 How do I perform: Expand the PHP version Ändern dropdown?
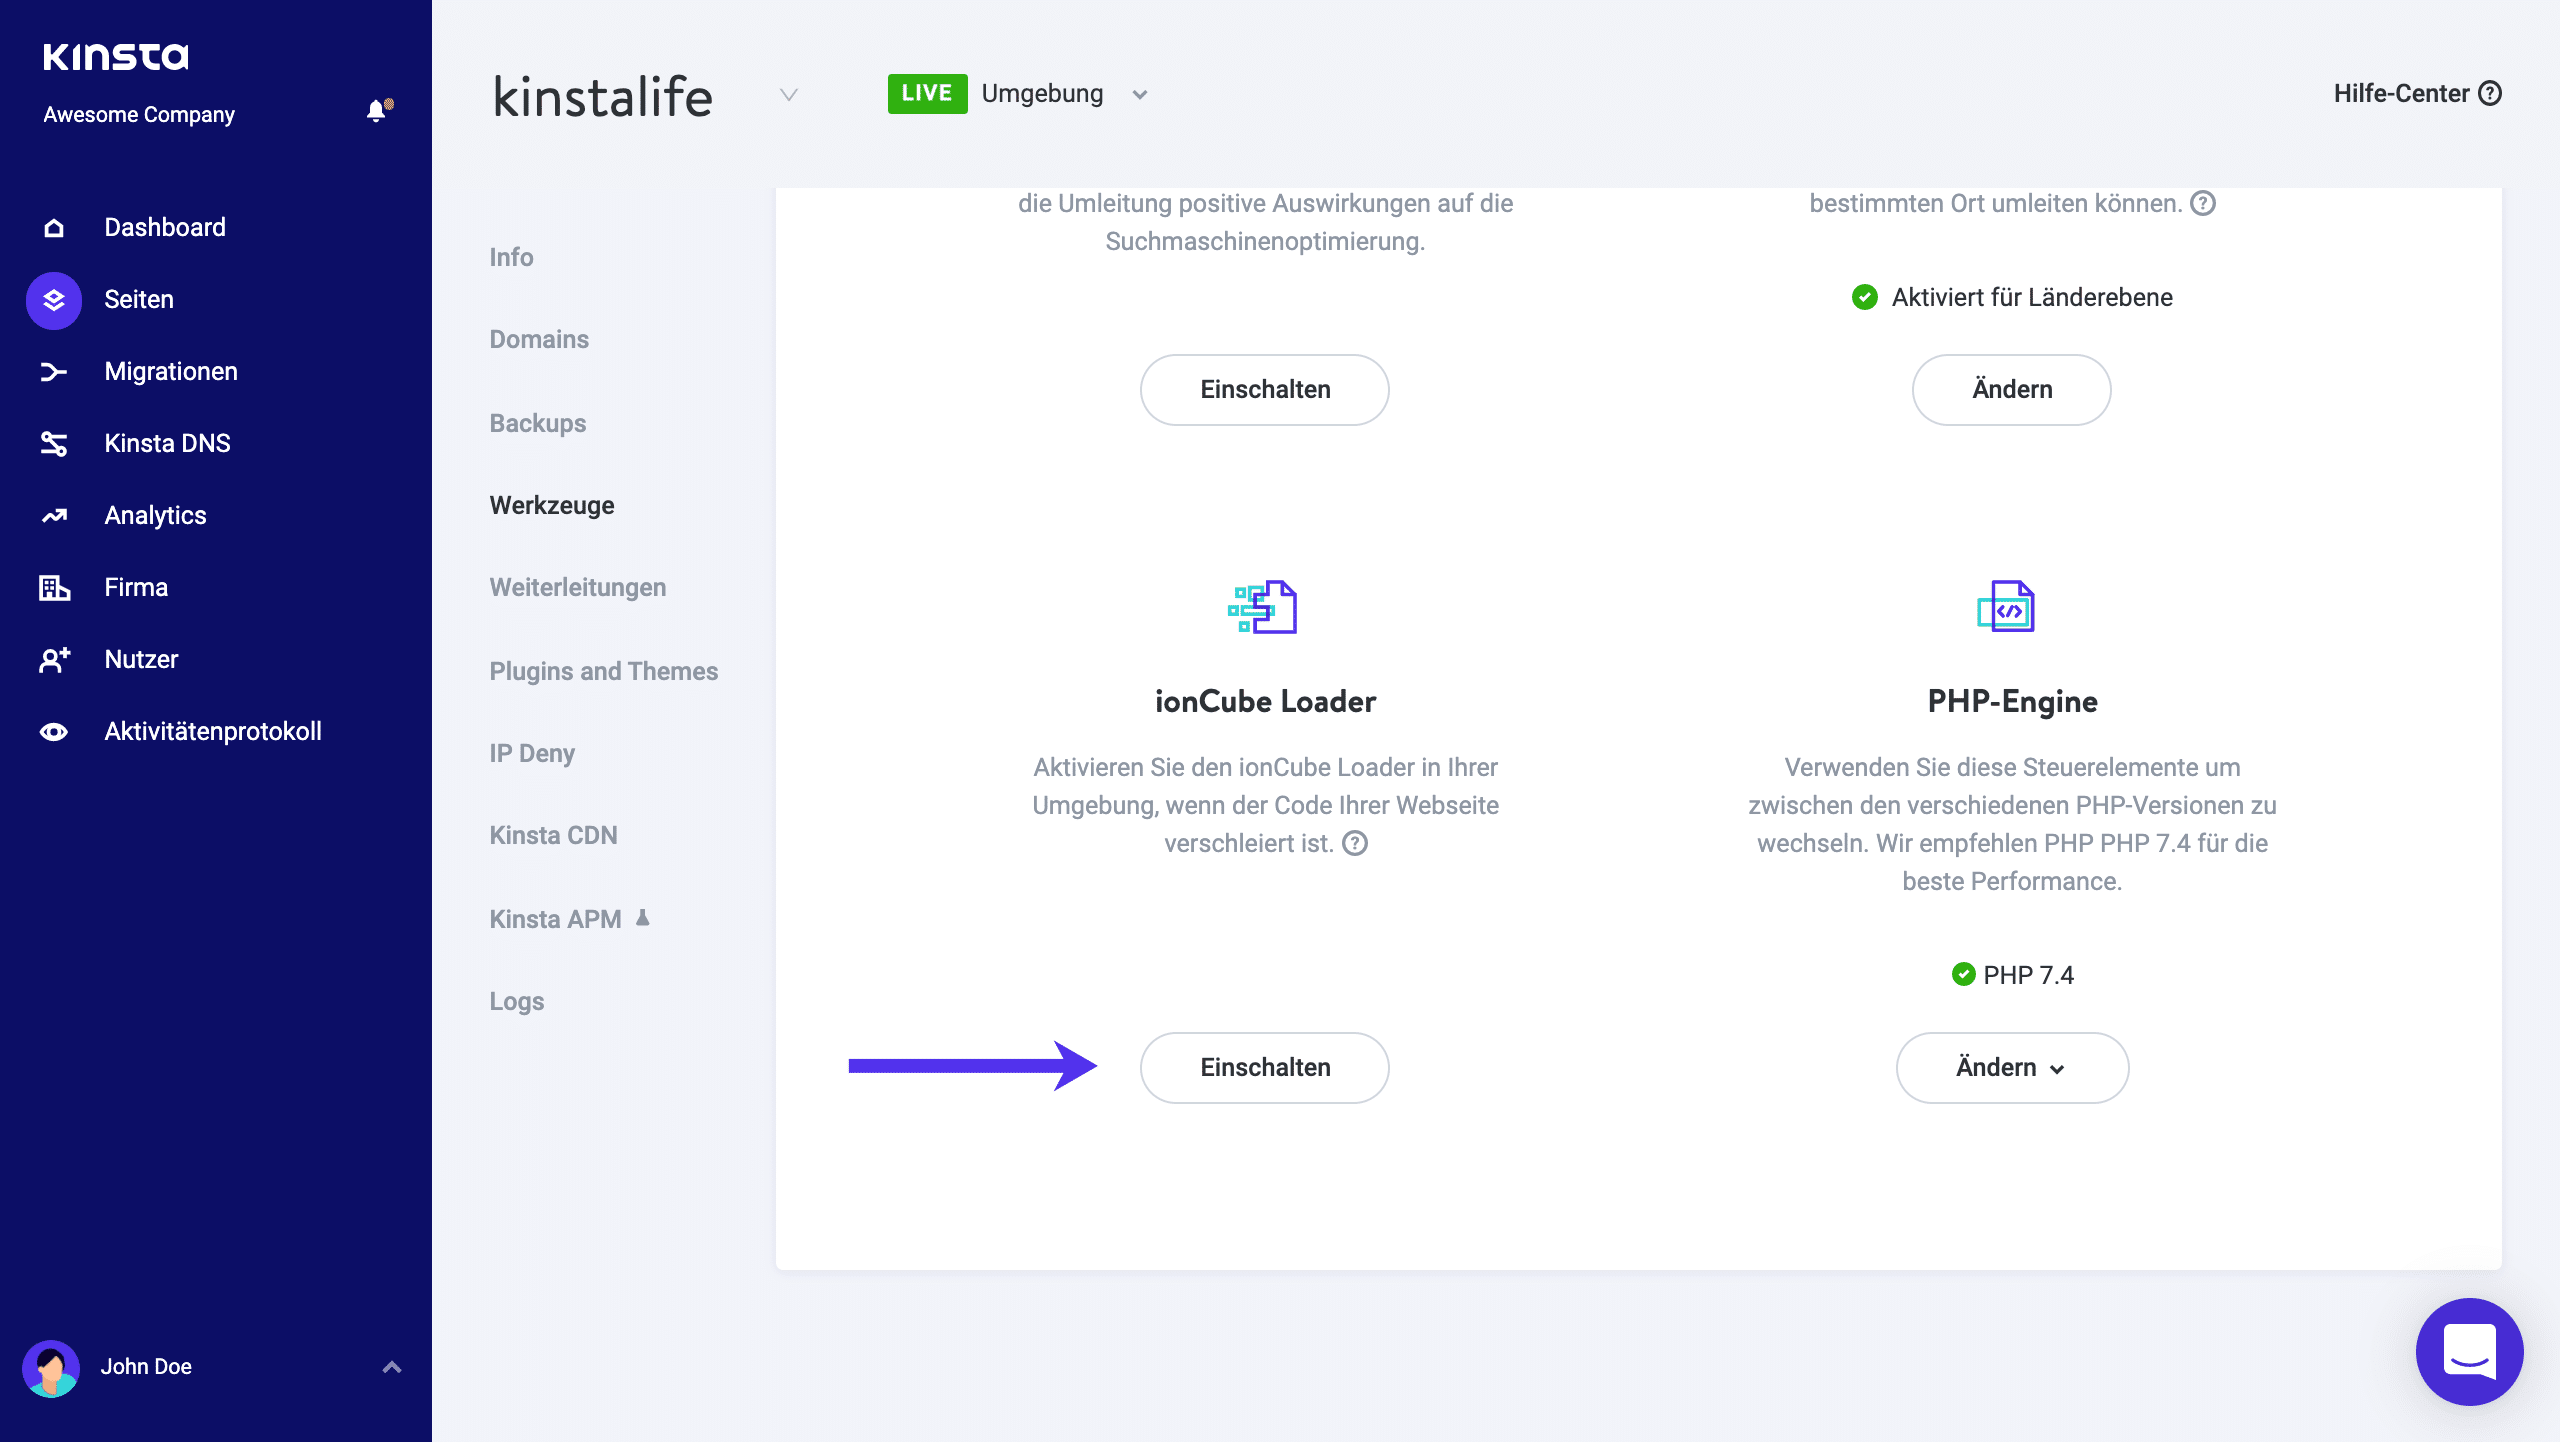2011,1067
